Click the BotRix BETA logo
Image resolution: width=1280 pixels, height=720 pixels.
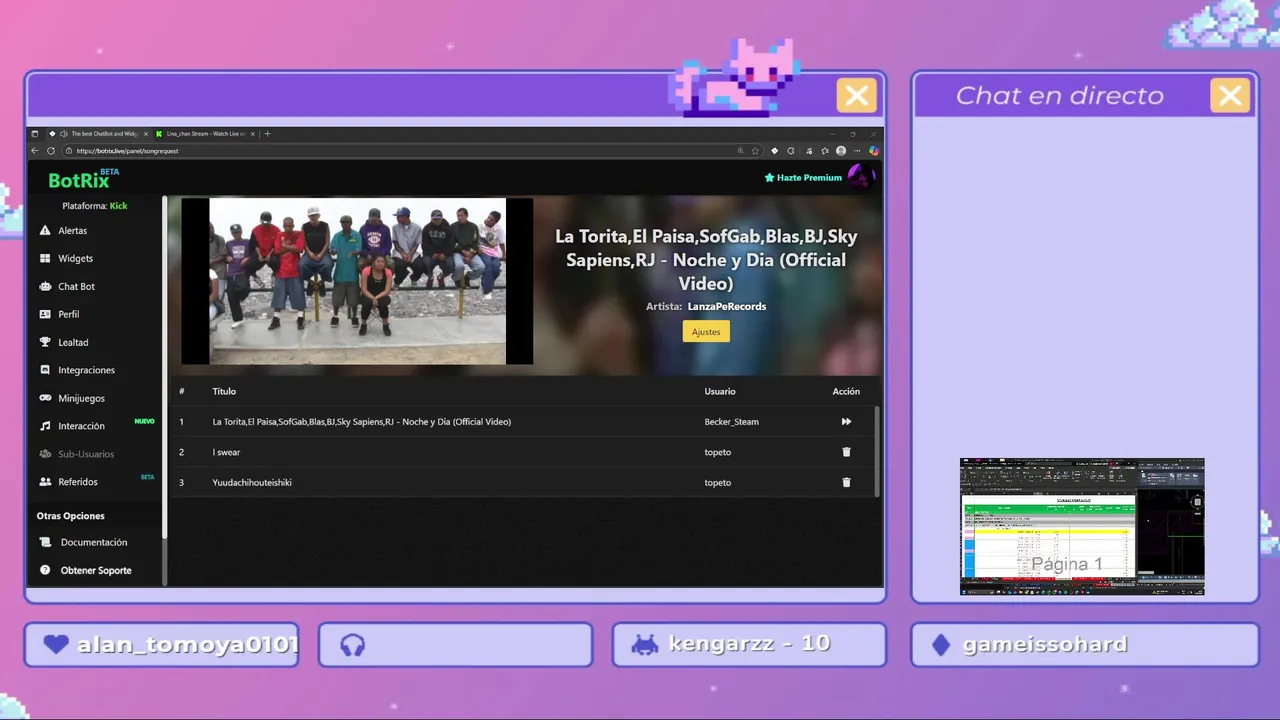point(83,180)
